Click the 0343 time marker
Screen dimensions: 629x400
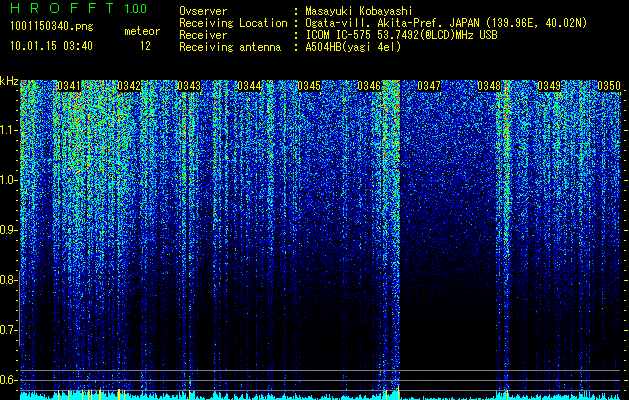pyautogui.click(x=189, y=86)
